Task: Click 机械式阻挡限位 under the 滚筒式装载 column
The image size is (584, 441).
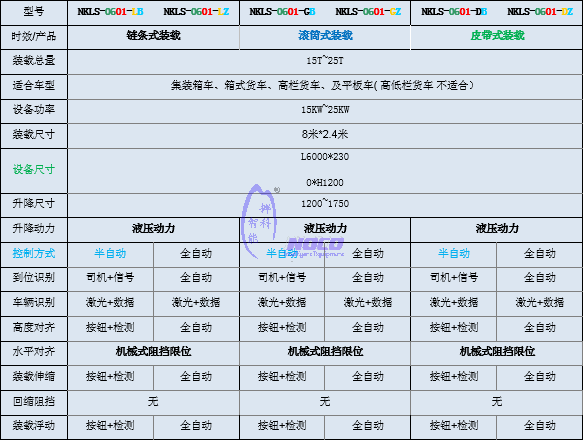Action: (x=325, y=351)
